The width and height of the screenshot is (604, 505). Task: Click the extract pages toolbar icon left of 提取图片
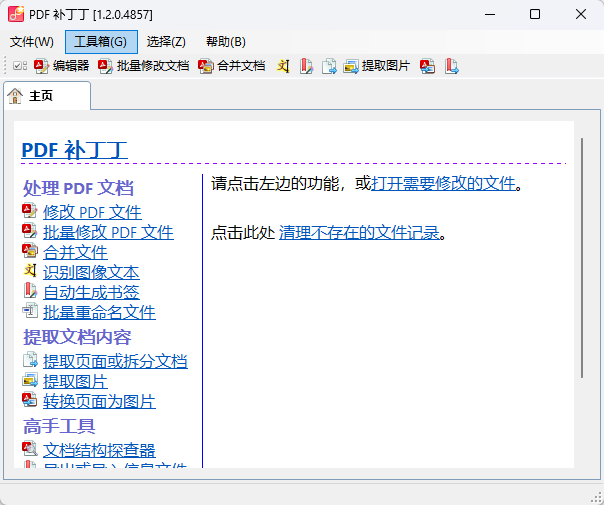pos(329,66)
